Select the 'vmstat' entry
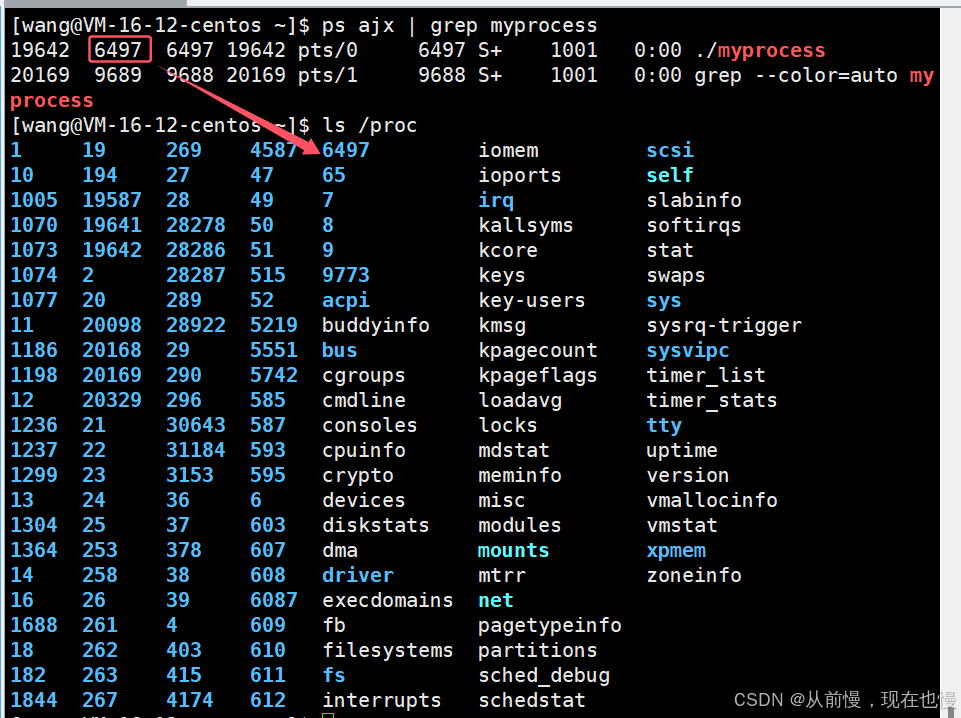This screenshot has height=718, width=961. [x=682, y=526]
